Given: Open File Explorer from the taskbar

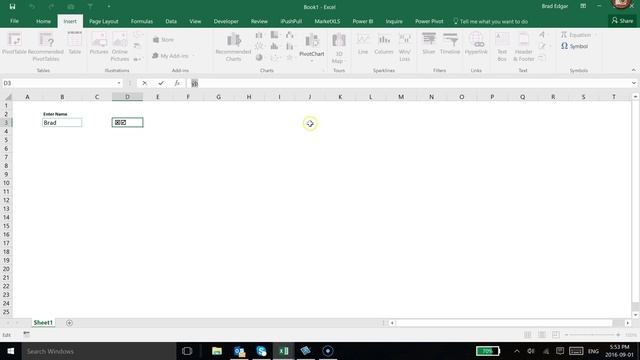Looking at the screenshot, I should [x=217, y=351].
